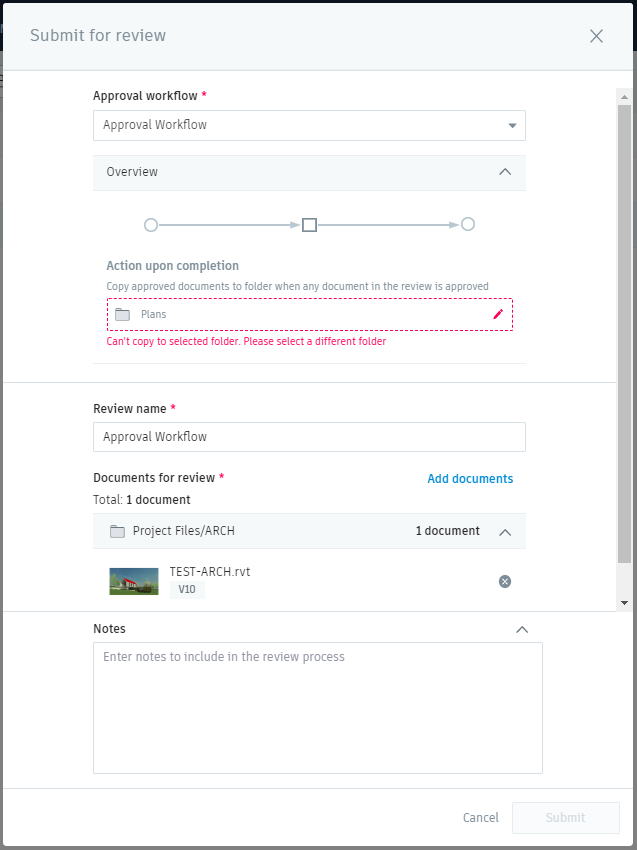Click the pink pencil edit folder icon
637x850 pixels.
498,314
